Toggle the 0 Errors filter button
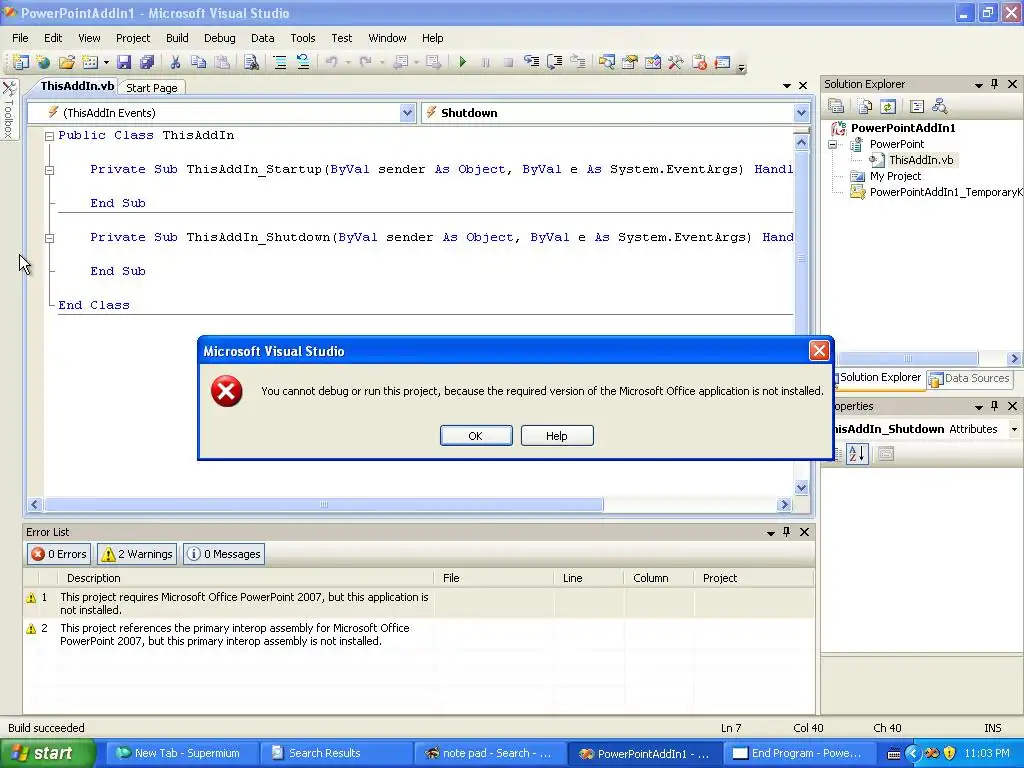The width and height of the screenshot is (1024, 768). click(x=59, y=554)
